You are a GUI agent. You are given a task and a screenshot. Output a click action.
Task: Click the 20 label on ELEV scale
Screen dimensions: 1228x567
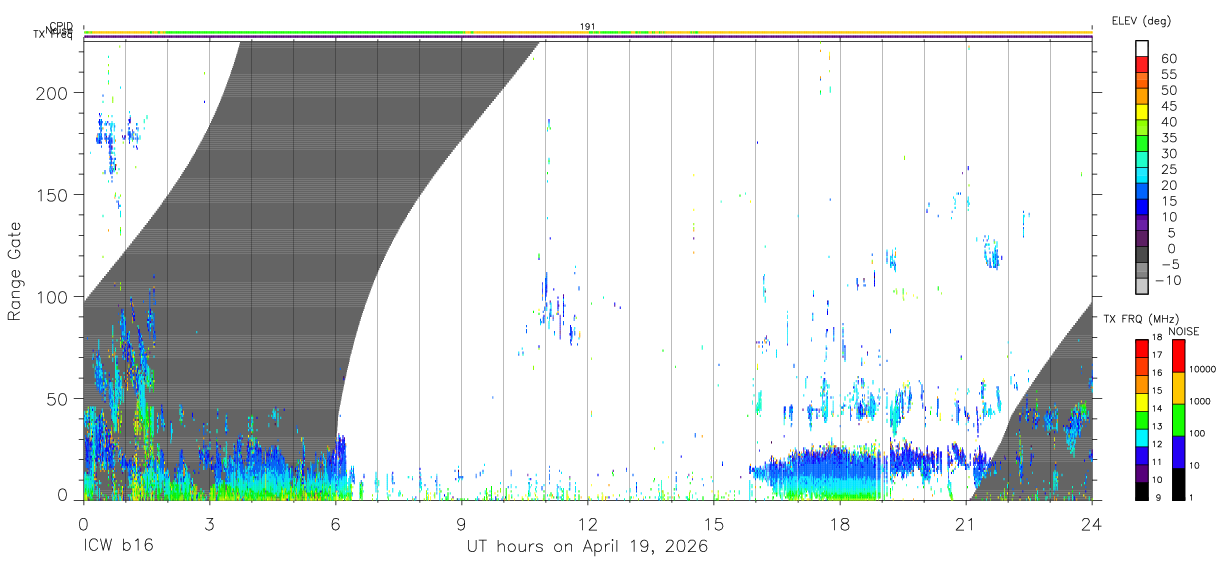point(1168,186)
